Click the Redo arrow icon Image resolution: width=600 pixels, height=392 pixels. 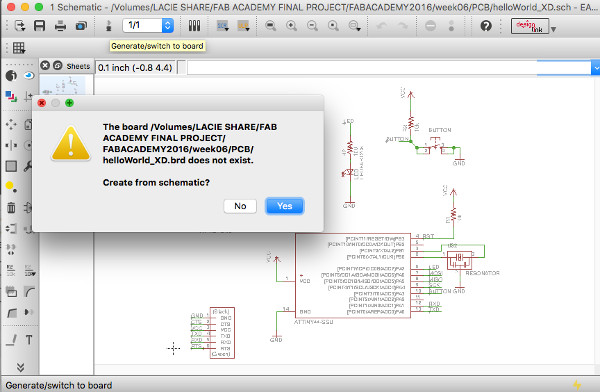403,26
